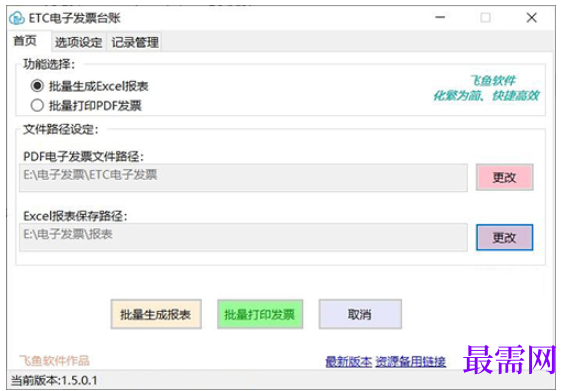Click the 取消 button
The image size is (575, 391).
[x=360, y=314]
